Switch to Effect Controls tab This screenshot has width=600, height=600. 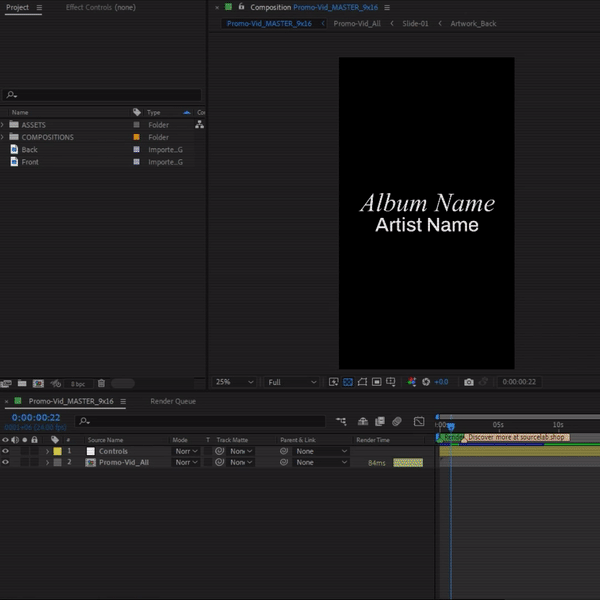100,7
